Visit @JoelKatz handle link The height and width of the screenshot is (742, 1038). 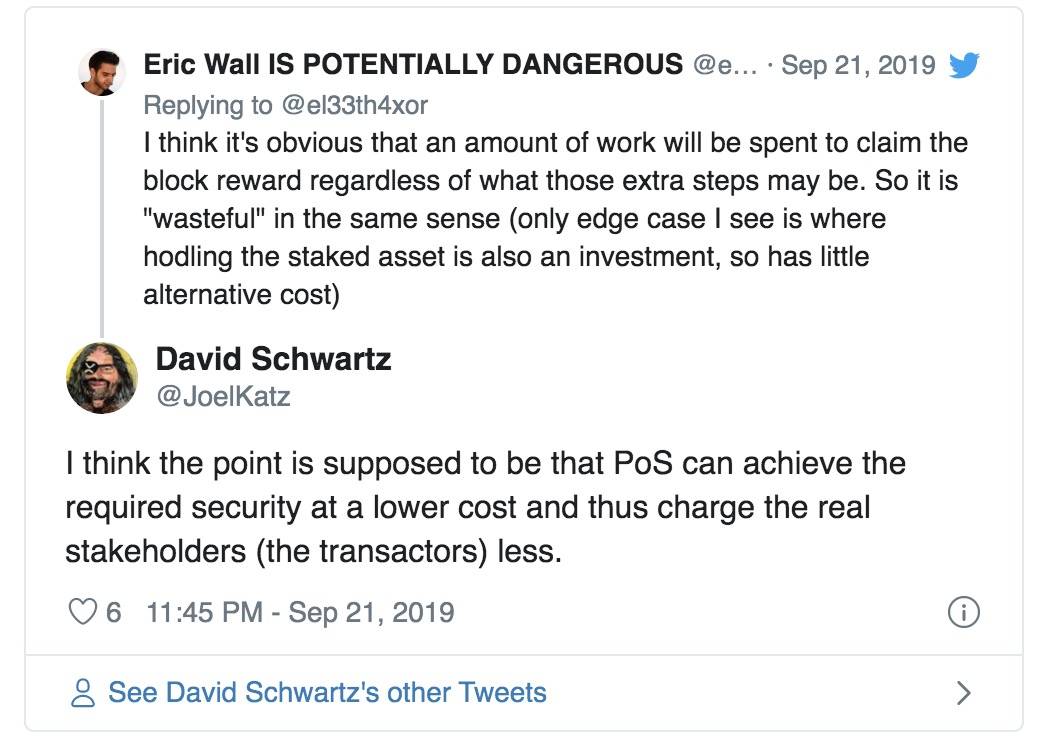(223, 396)
